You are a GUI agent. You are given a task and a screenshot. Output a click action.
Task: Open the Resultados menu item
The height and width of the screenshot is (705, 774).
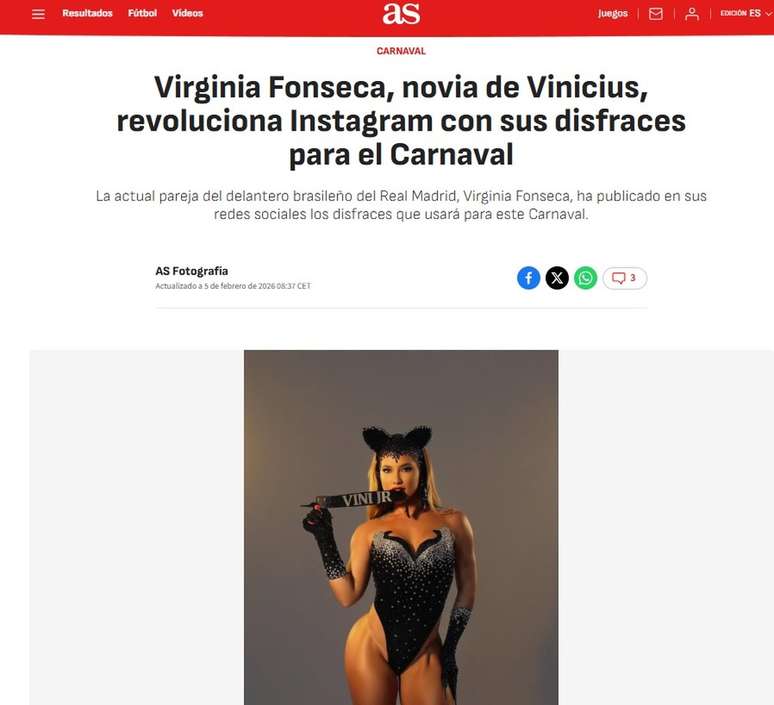87,13
